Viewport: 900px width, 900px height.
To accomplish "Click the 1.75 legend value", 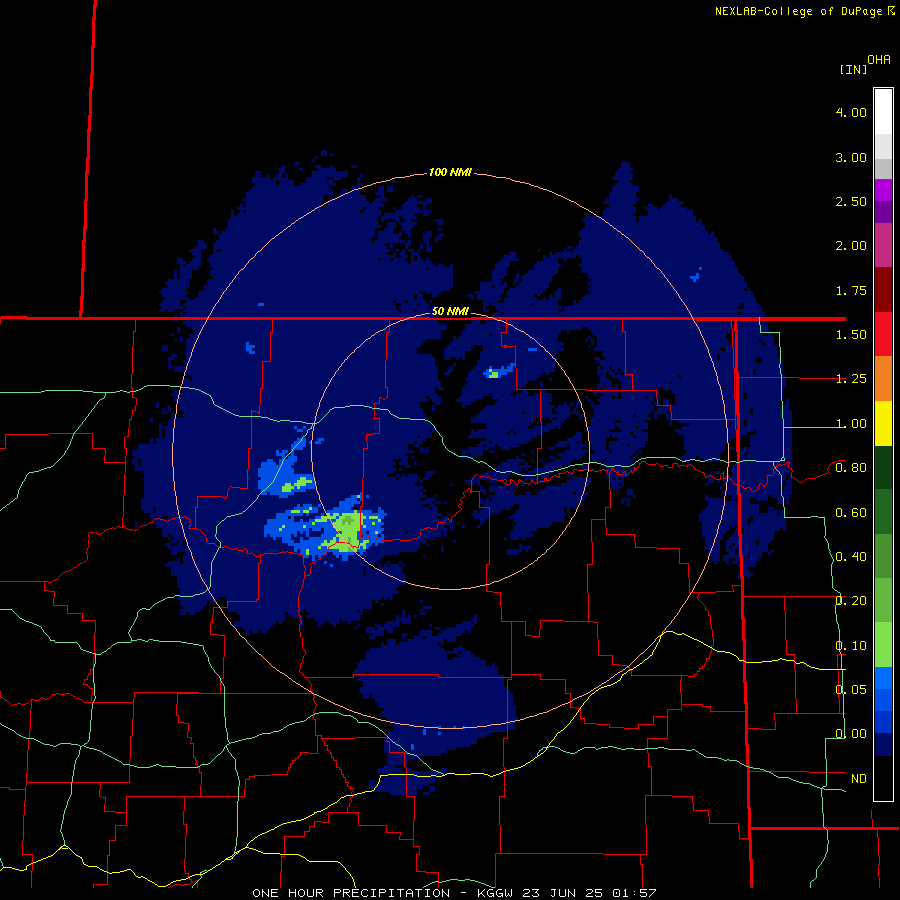I will 851,290.
